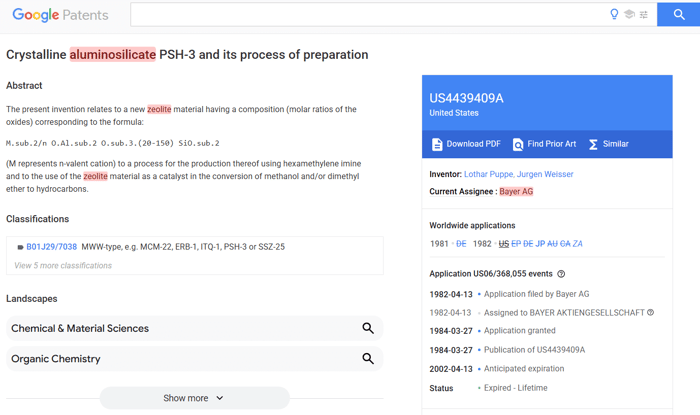Click the Download PDF button
This screenshot has width=700, height=415.
[x=466, y=144]
